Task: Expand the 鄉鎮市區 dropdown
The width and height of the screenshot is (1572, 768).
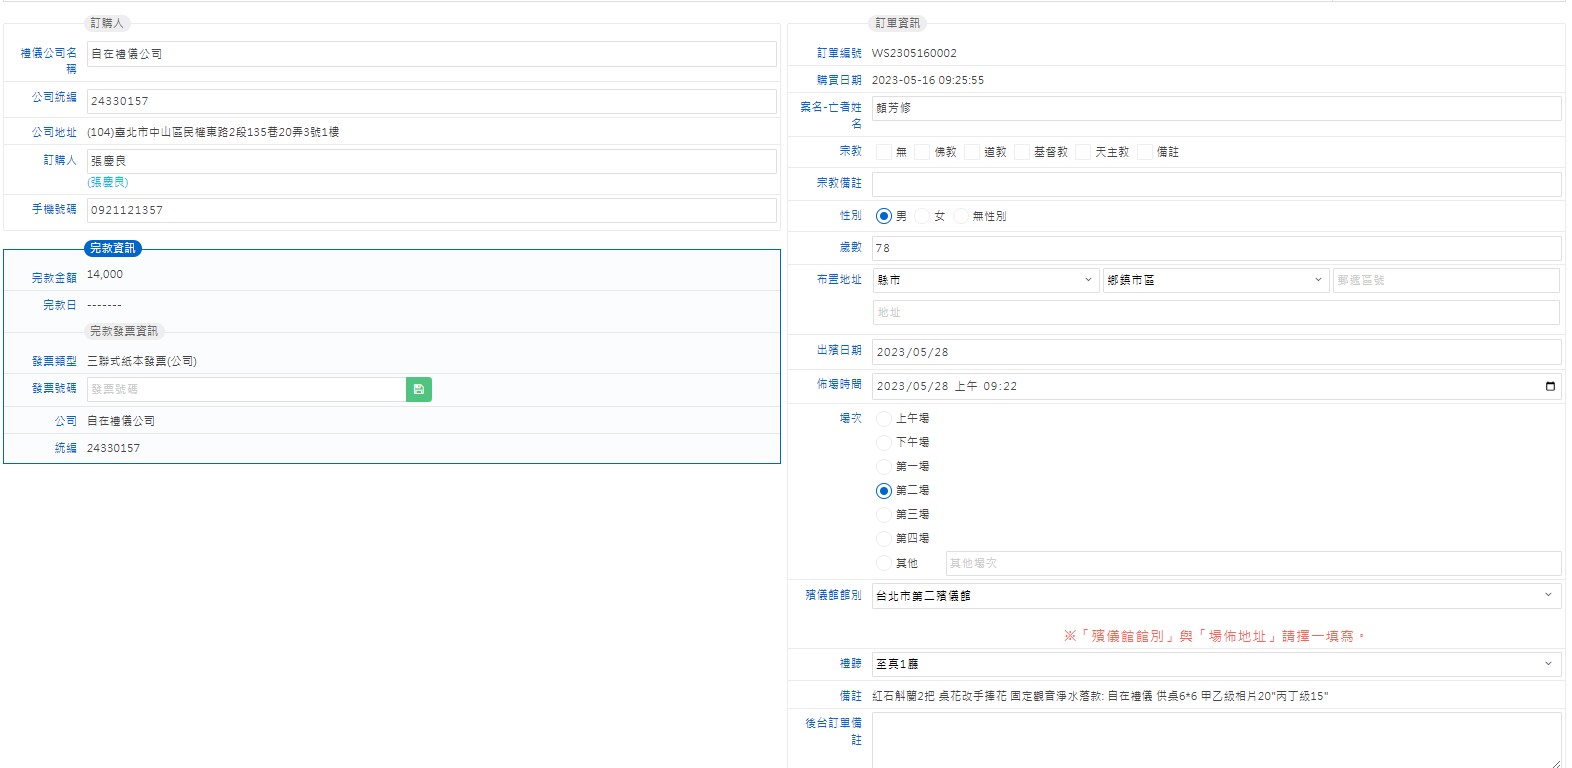Action: click(1215, 280)
